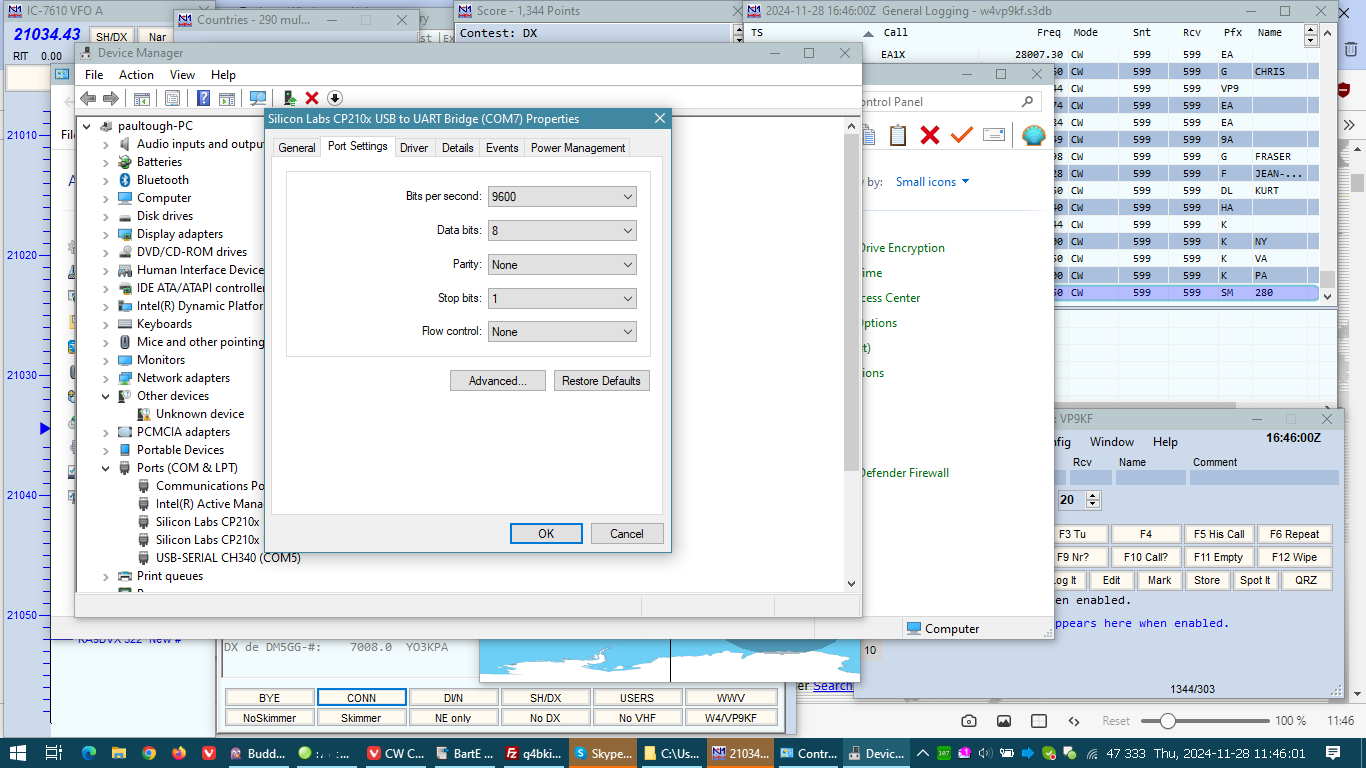
Task: Click orange checkmark icon in Control Panel toolbar
Action: (962, 135)
